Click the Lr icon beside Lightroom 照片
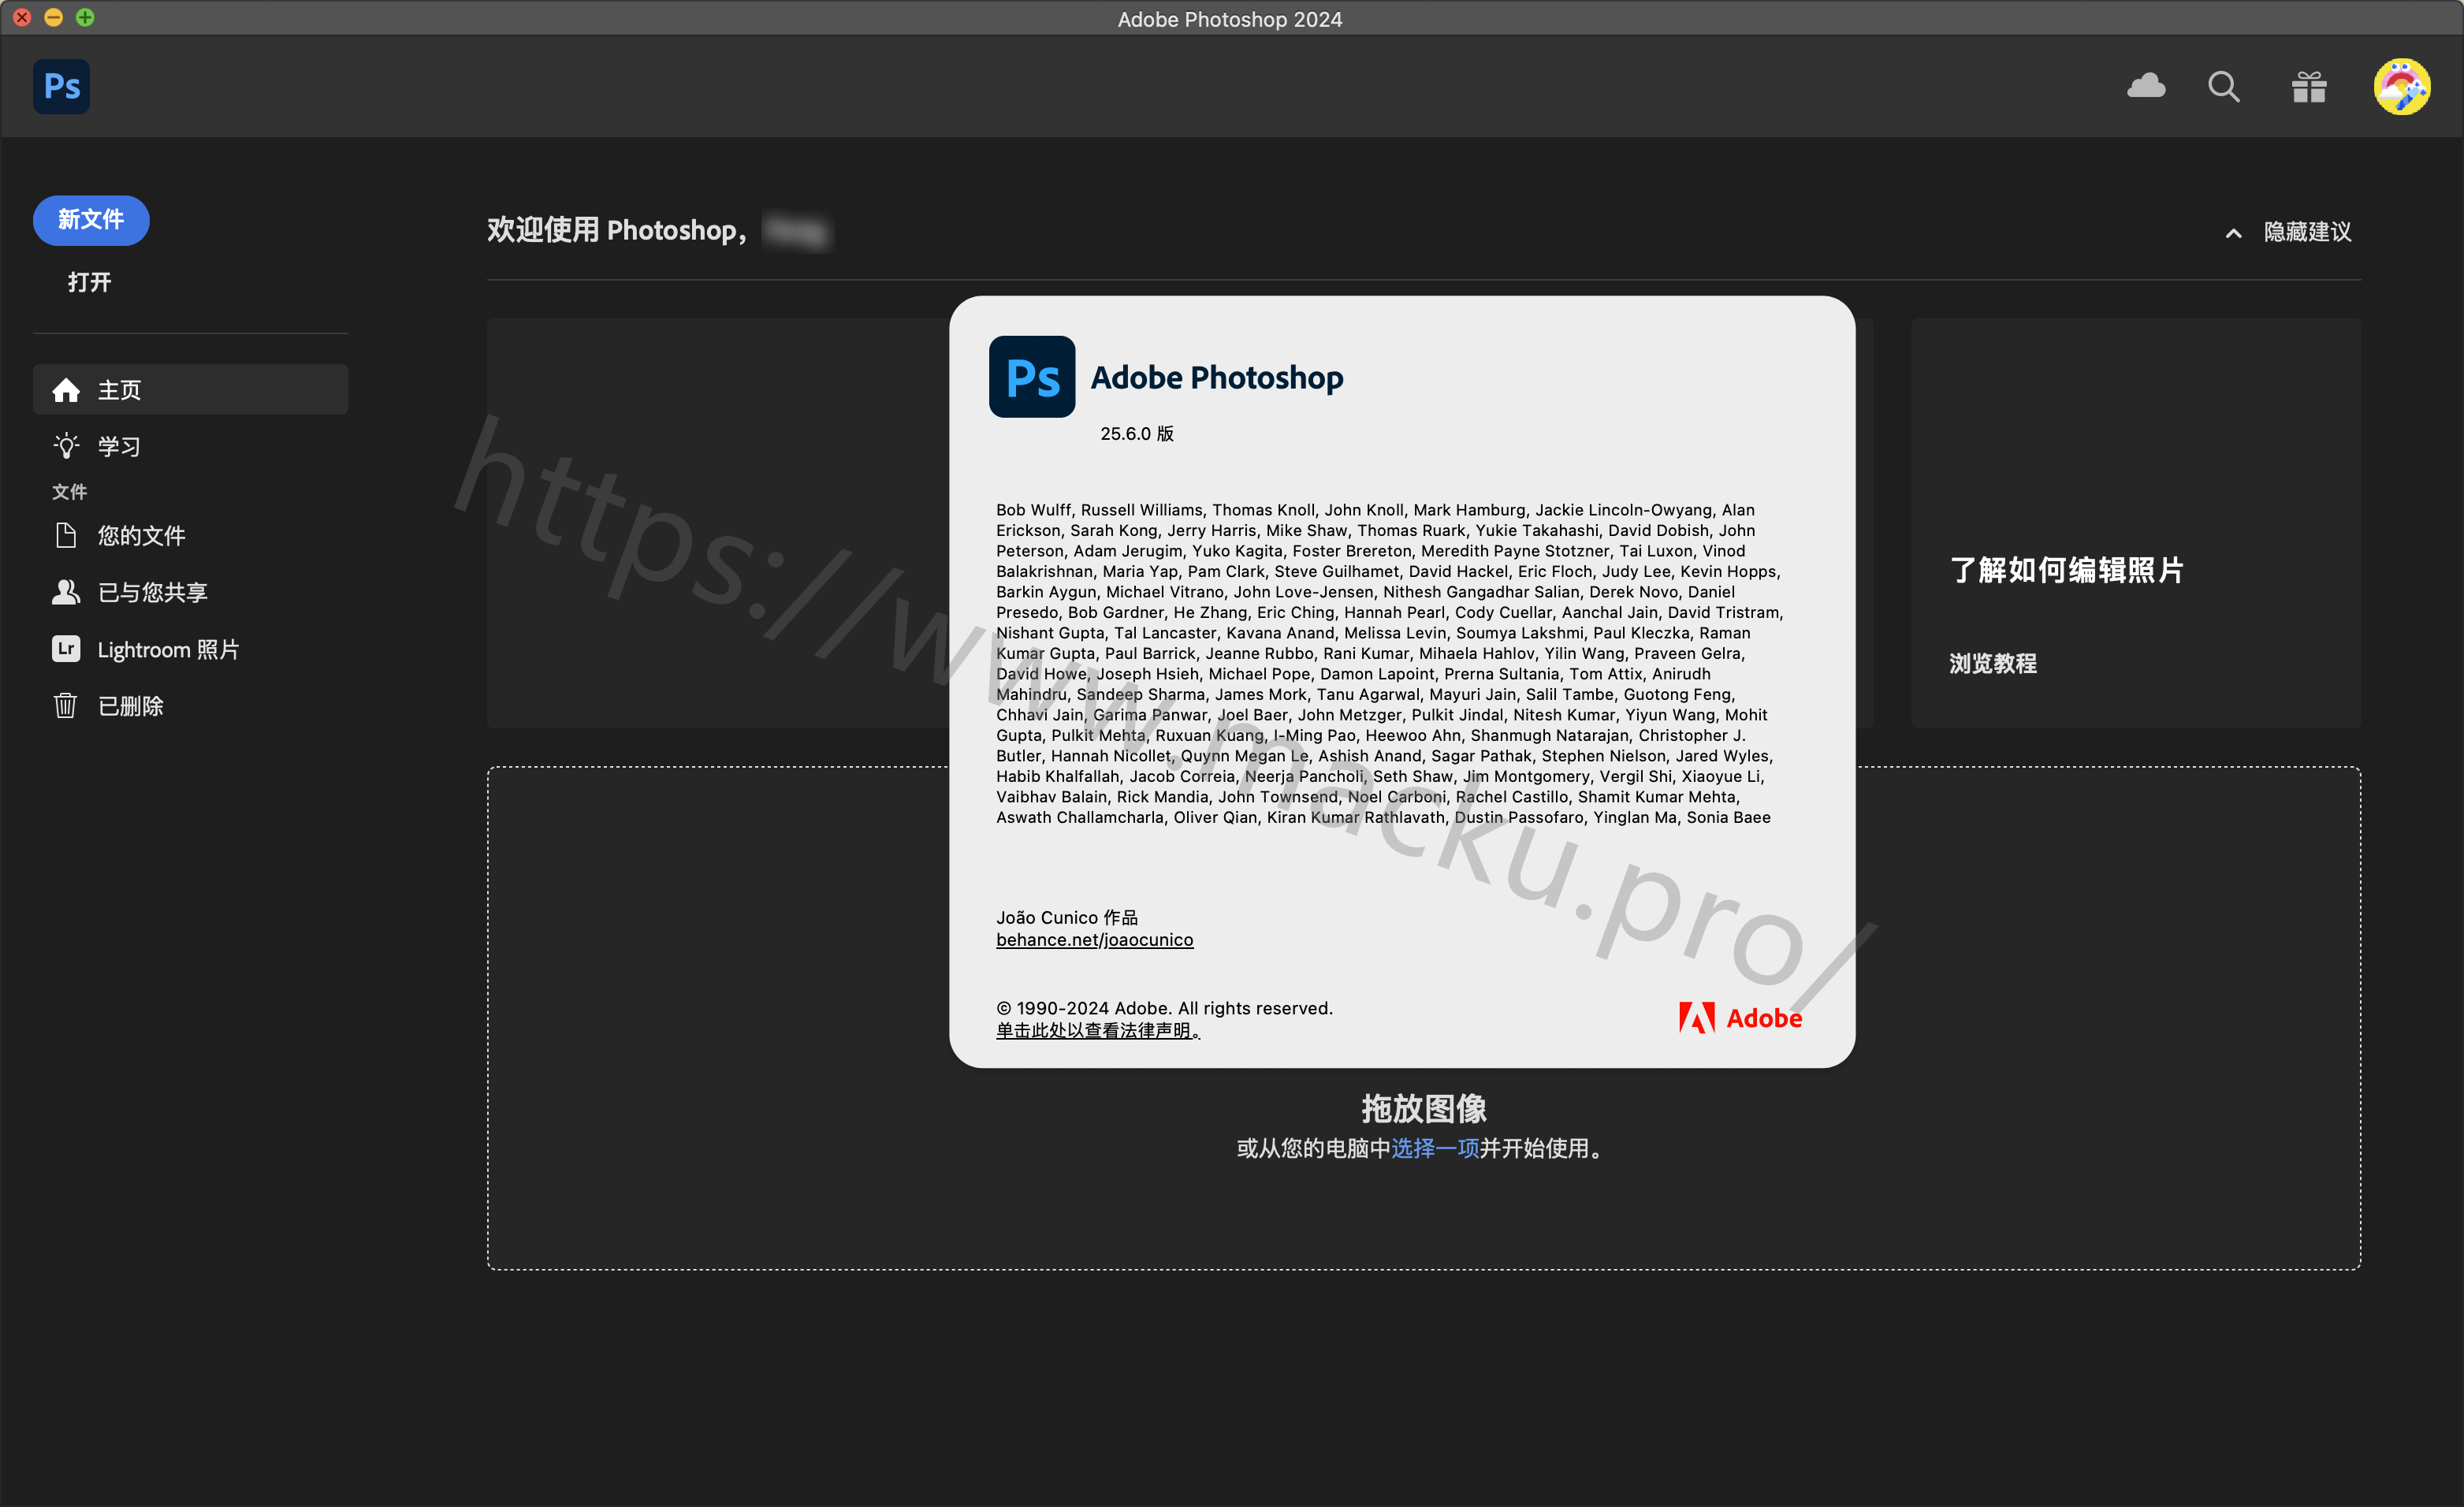 pos(66,649)
